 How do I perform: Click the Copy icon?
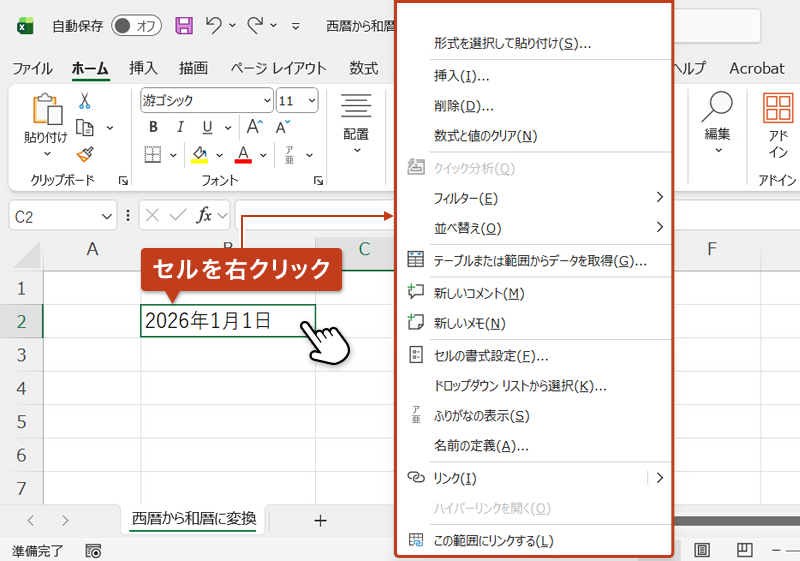tap(85, 128)
